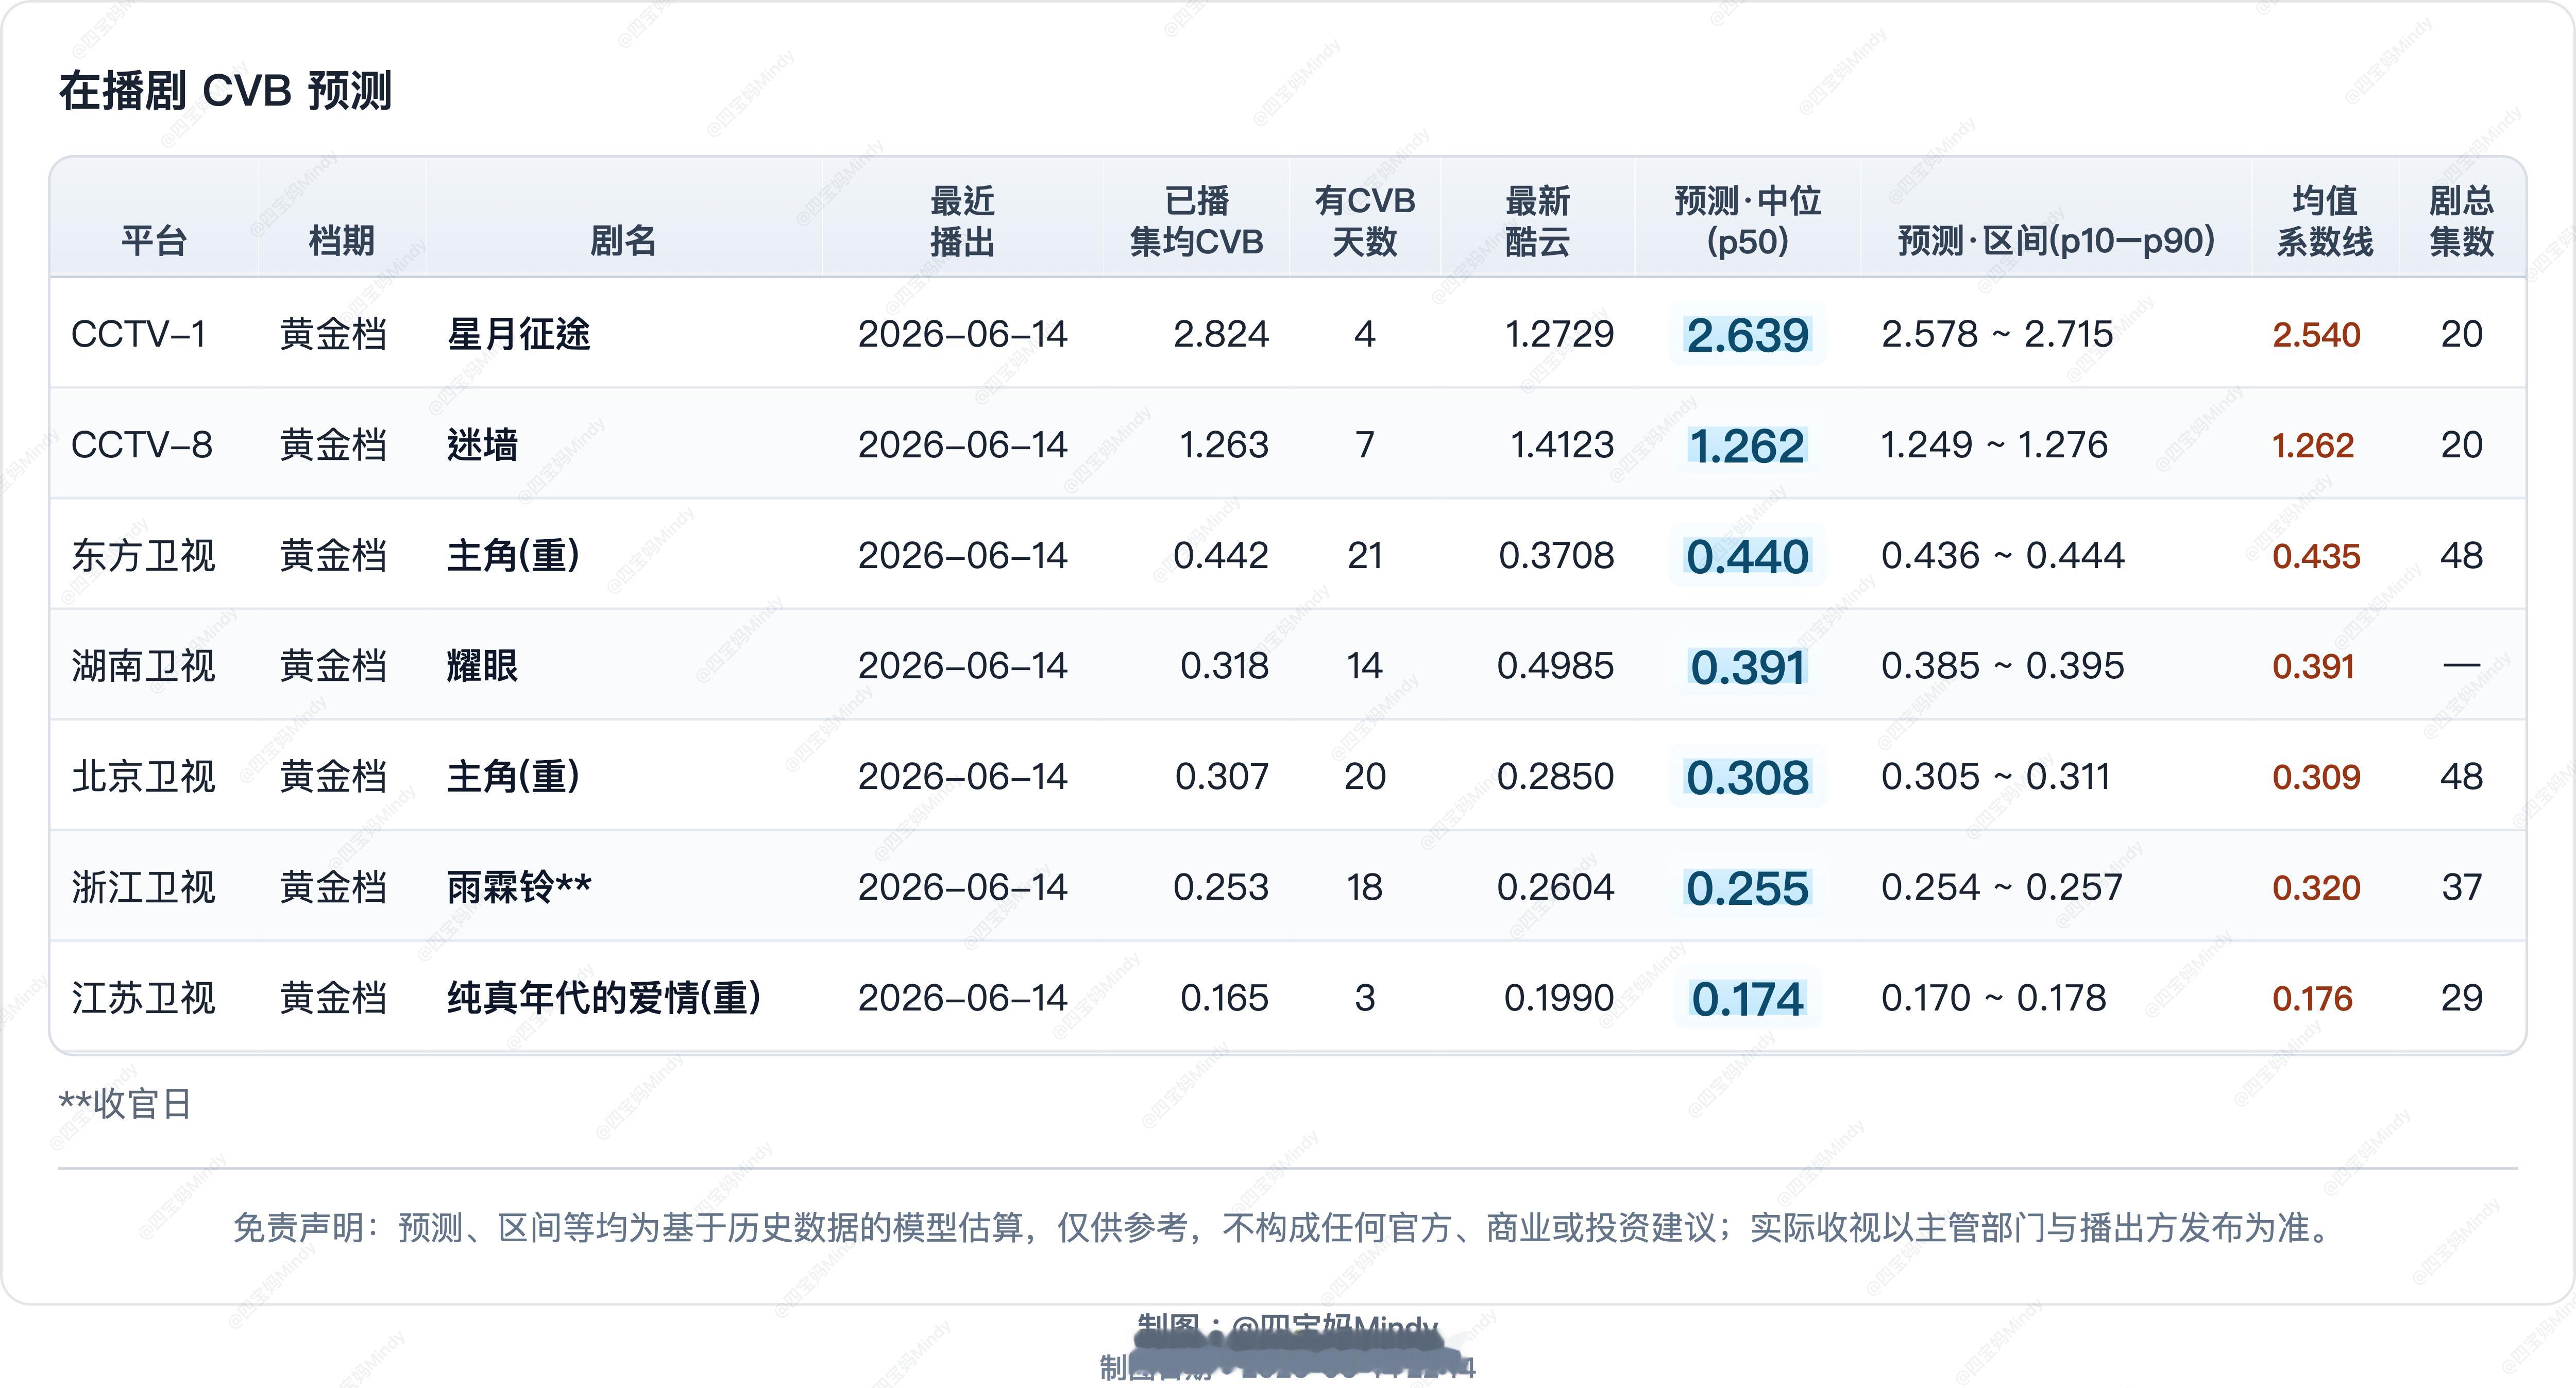Select 主角(重) in the 东方卫视 row

pos(513,556)
